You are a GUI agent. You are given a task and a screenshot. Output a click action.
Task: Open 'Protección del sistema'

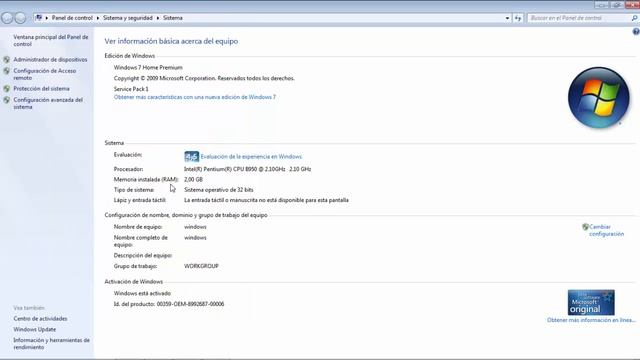click(41, 89)
